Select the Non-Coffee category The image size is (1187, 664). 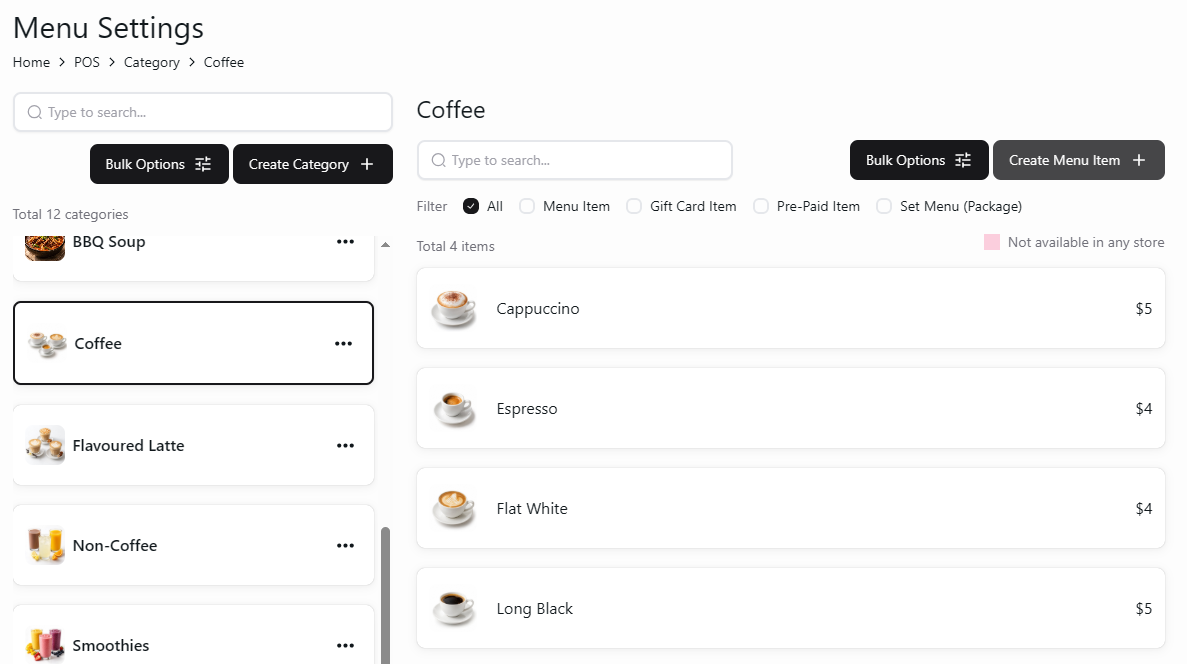coord(193,545)
